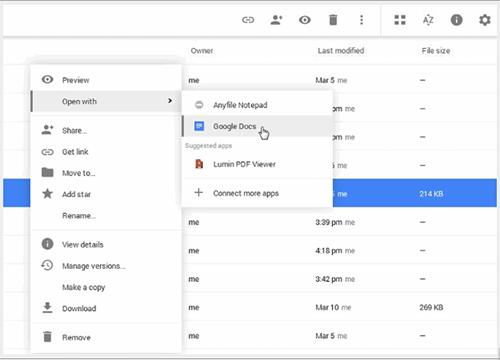500x360 pixels.
Task: Open with Google Docs
Action: pyautogui.click(x=257, y=126)
